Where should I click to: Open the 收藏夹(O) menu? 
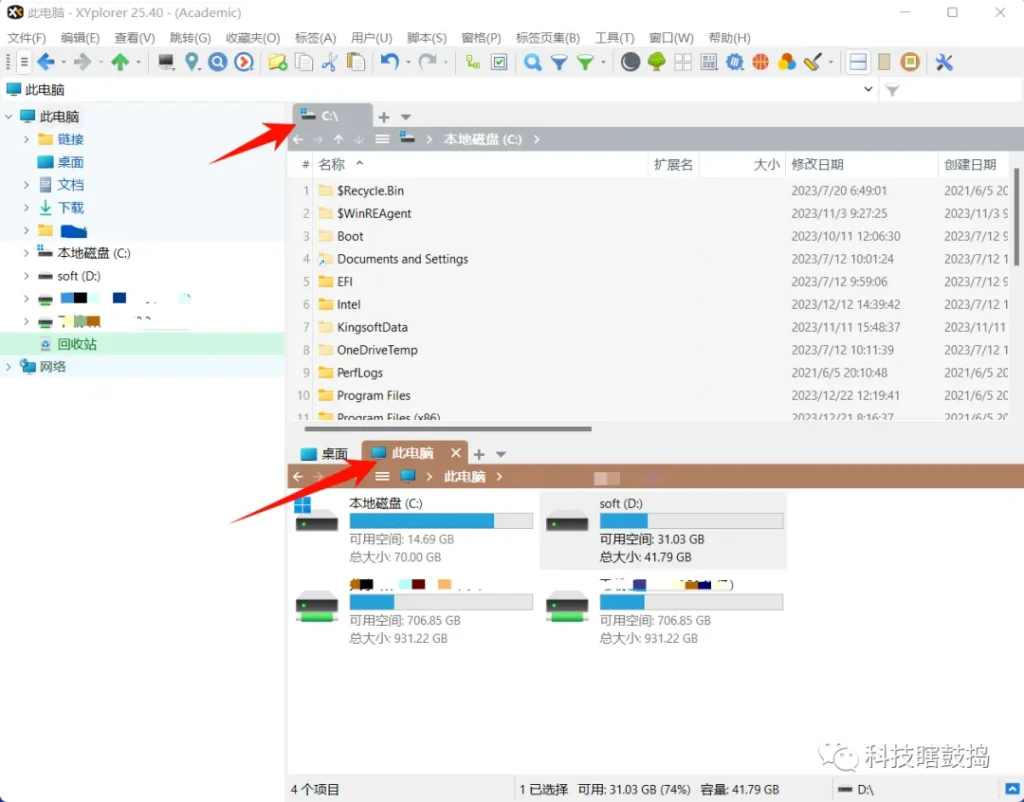(253, 38)
